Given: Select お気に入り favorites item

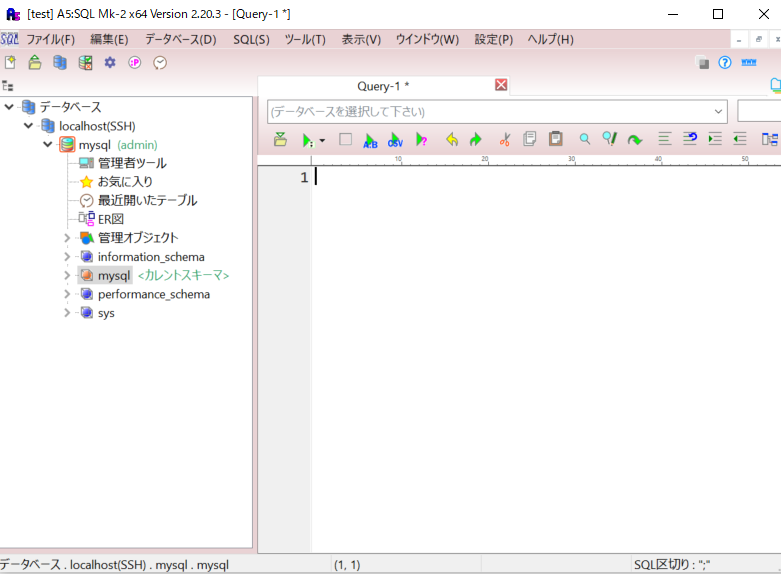Looking at the screenshot, I should coord(125,182).
